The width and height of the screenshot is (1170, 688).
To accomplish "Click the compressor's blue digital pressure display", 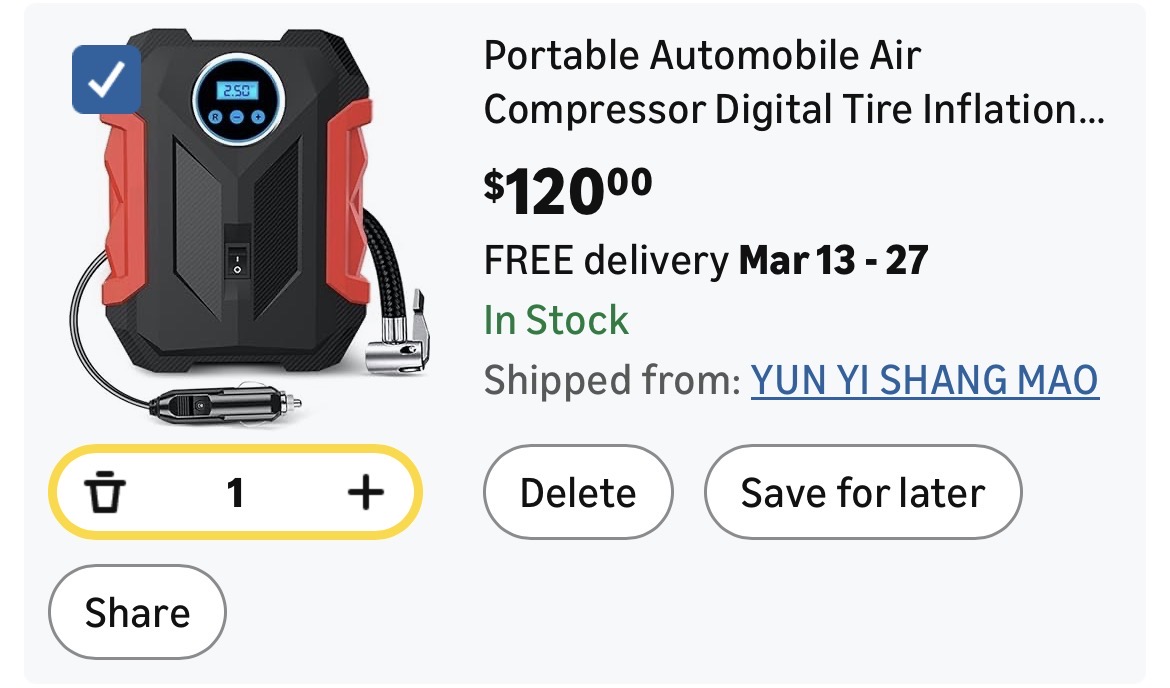I will tap(239, 91).
